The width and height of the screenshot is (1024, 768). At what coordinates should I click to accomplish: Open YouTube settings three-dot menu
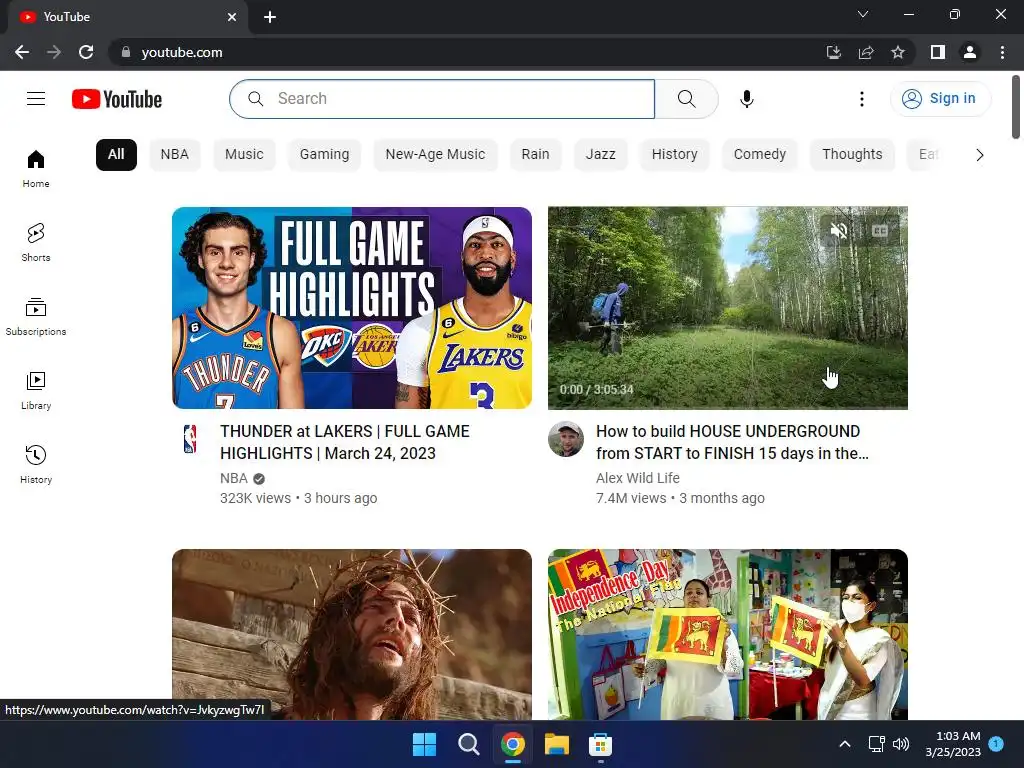861,99
